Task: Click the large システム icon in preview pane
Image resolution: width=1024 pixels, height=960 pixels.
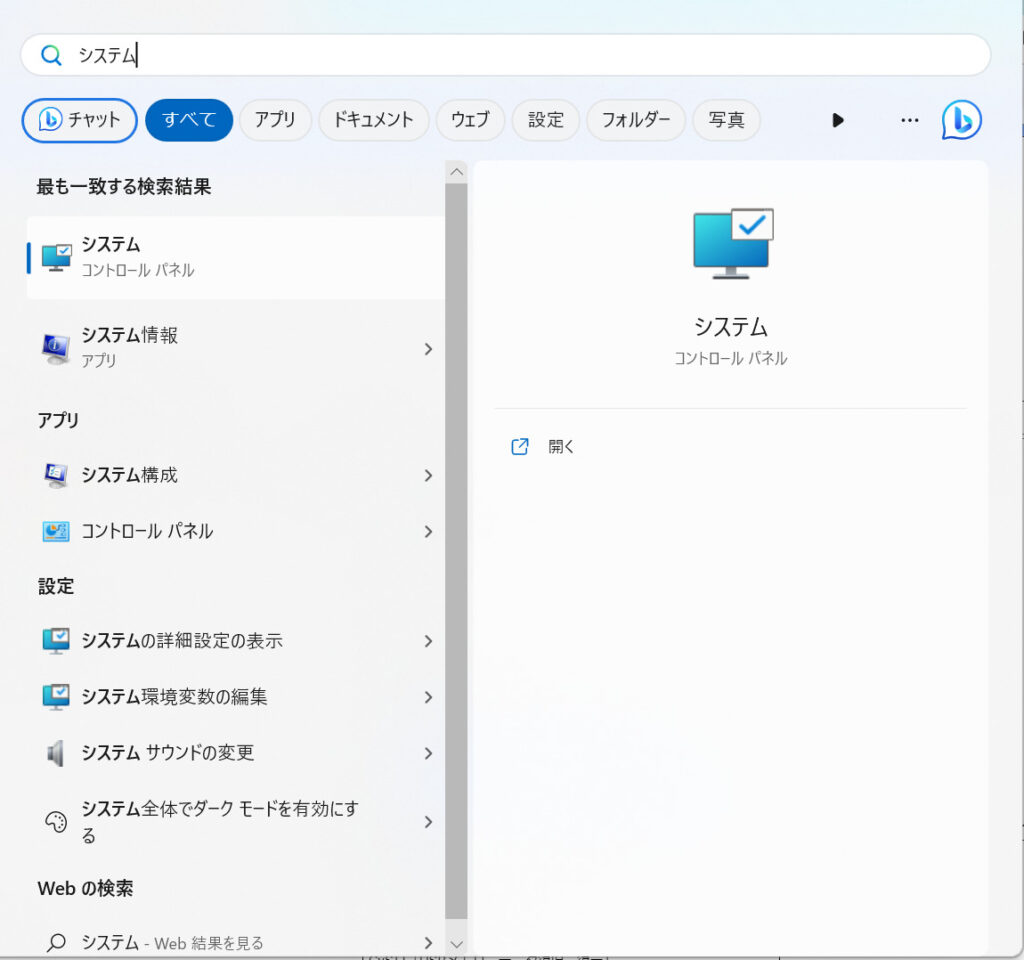Action: click(733, 244)
